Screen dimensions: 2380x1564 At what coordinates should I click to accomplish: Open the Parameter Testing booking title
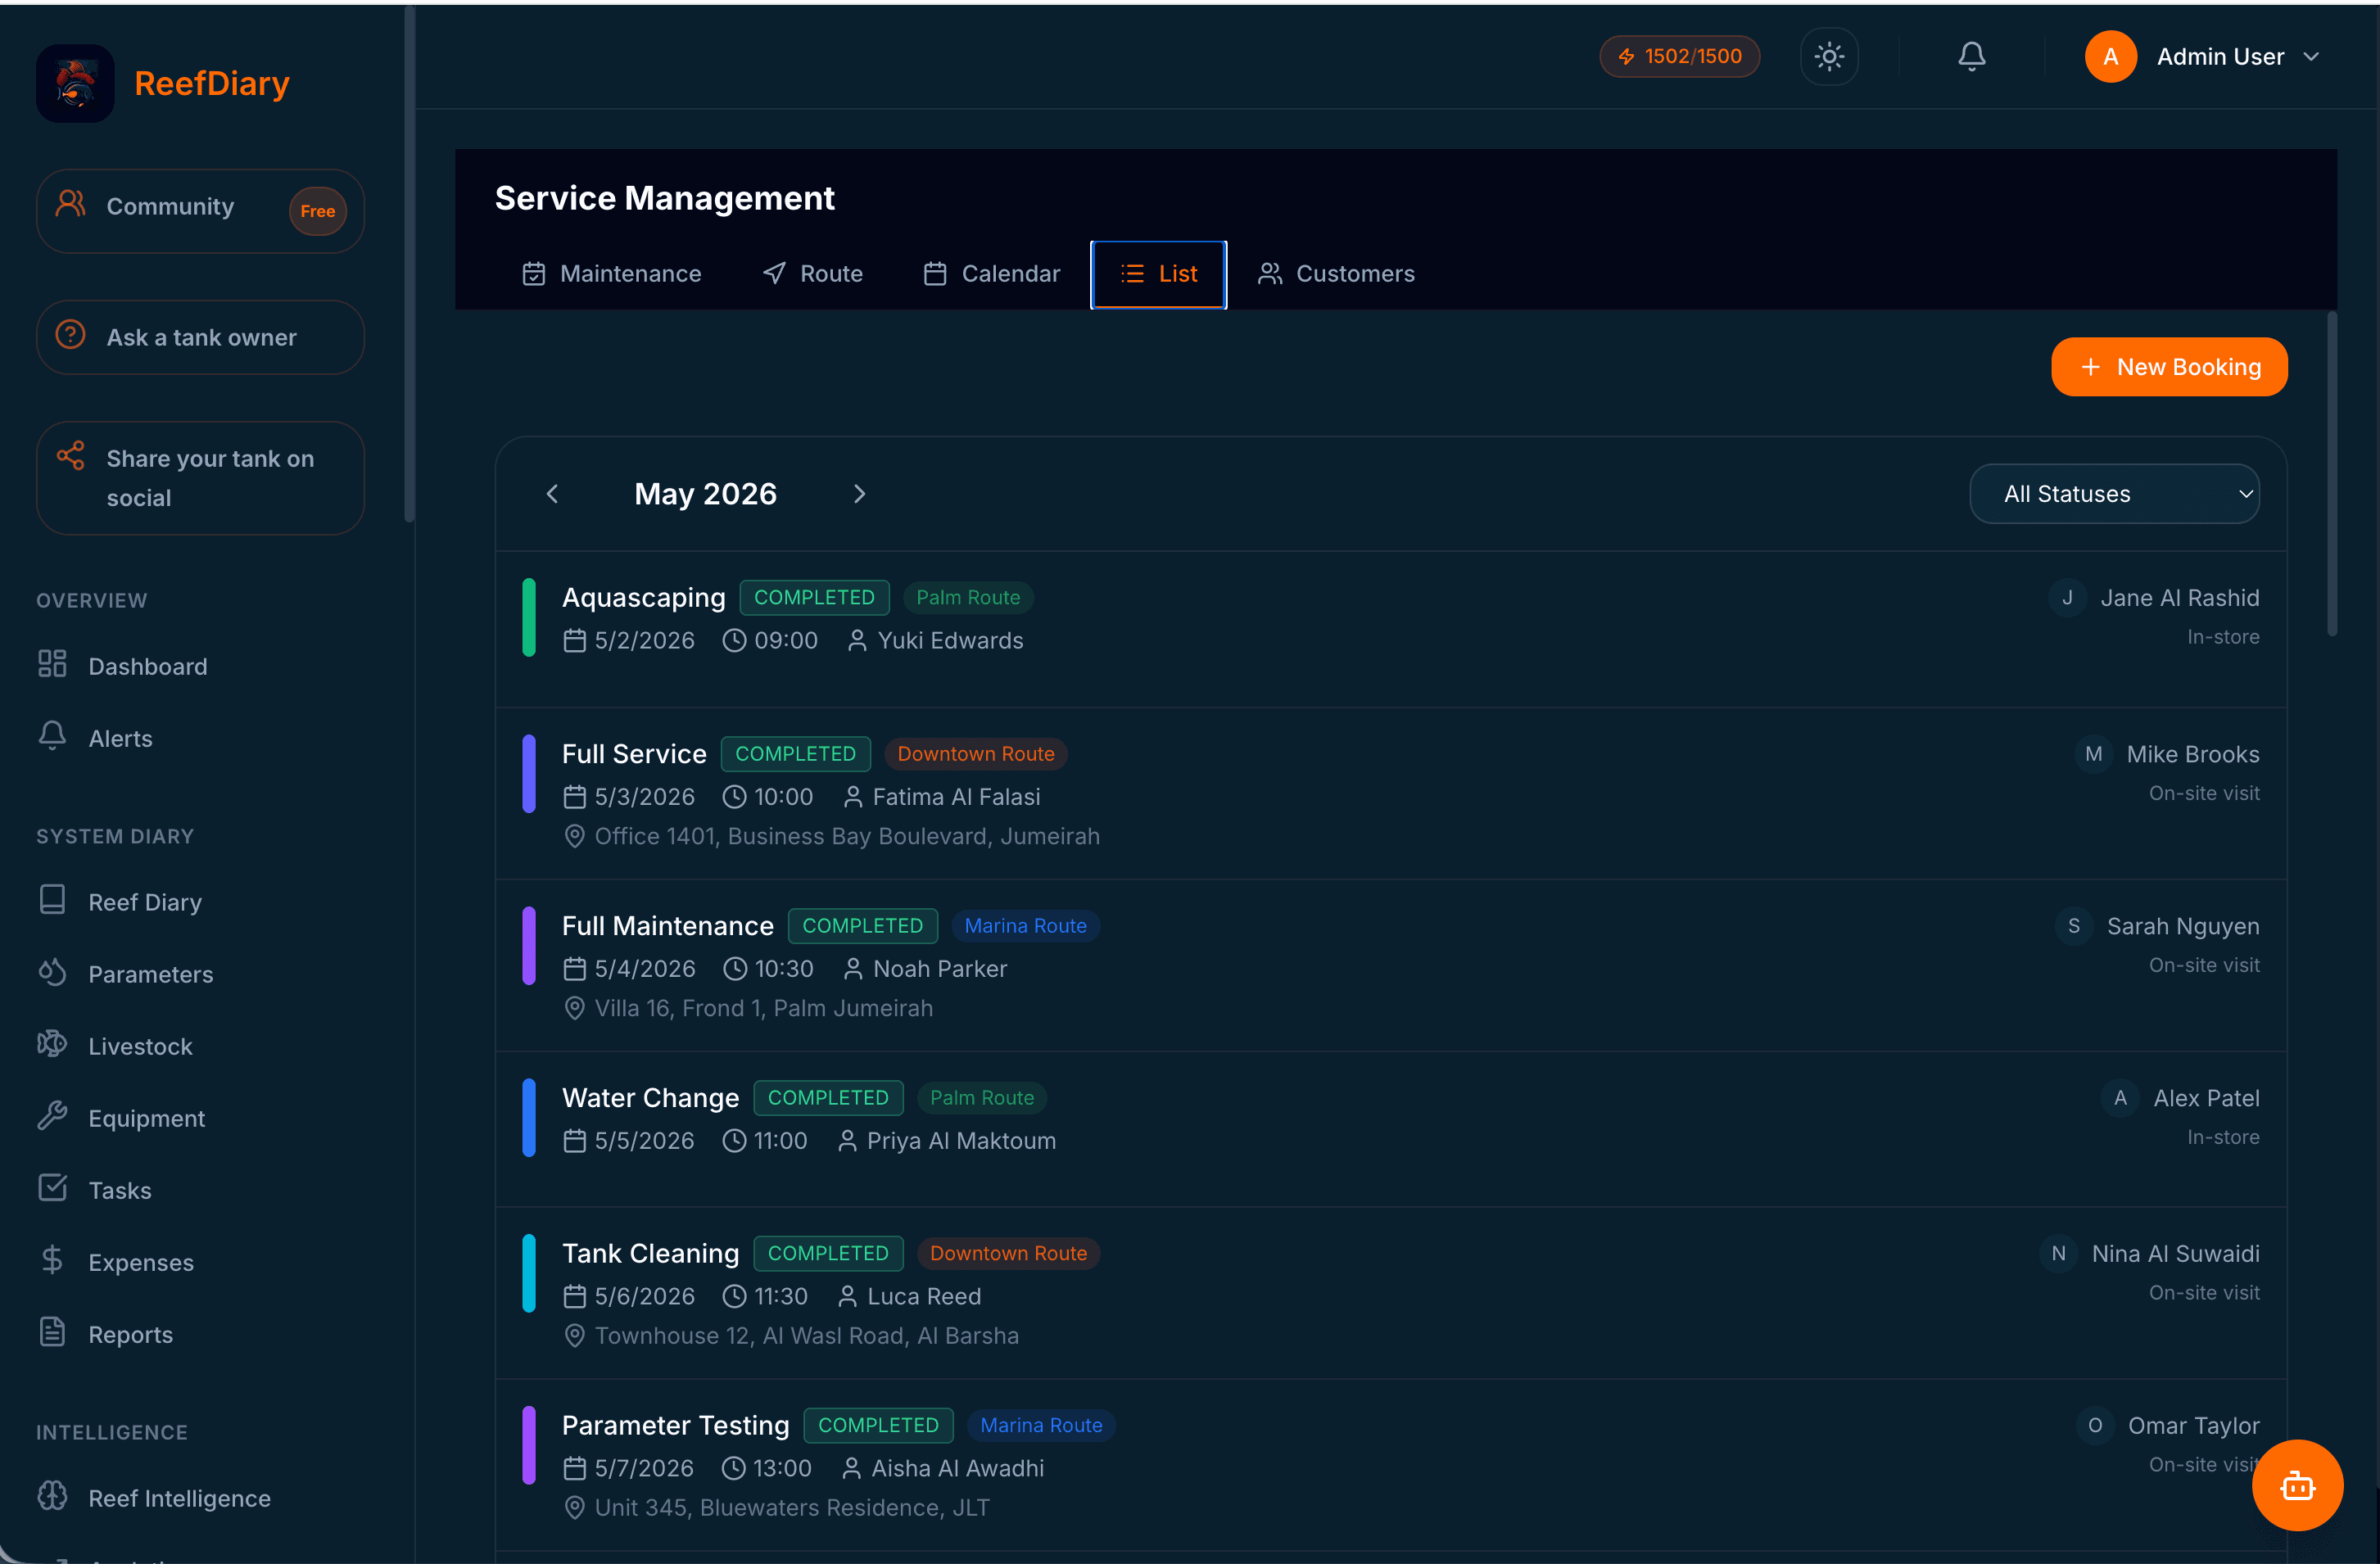(x=676, y=1425)
